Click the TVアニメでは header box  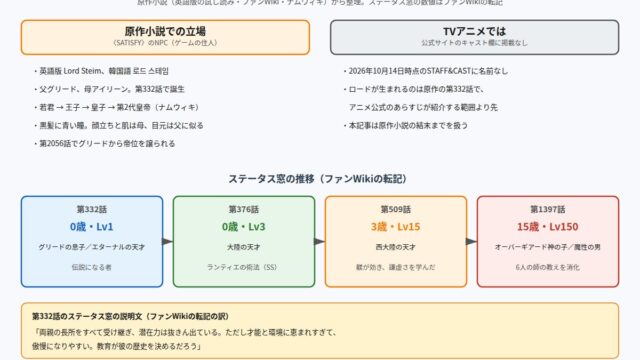[x=474, y=37]
